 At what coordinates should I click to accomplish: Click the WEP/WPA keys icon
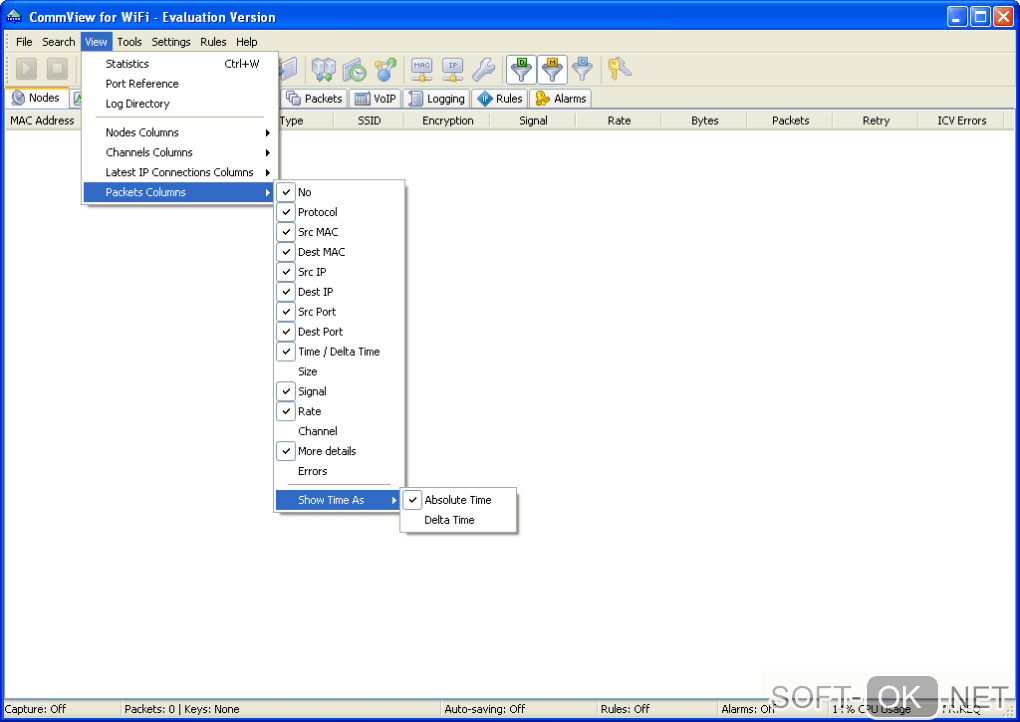pos(619,69)
